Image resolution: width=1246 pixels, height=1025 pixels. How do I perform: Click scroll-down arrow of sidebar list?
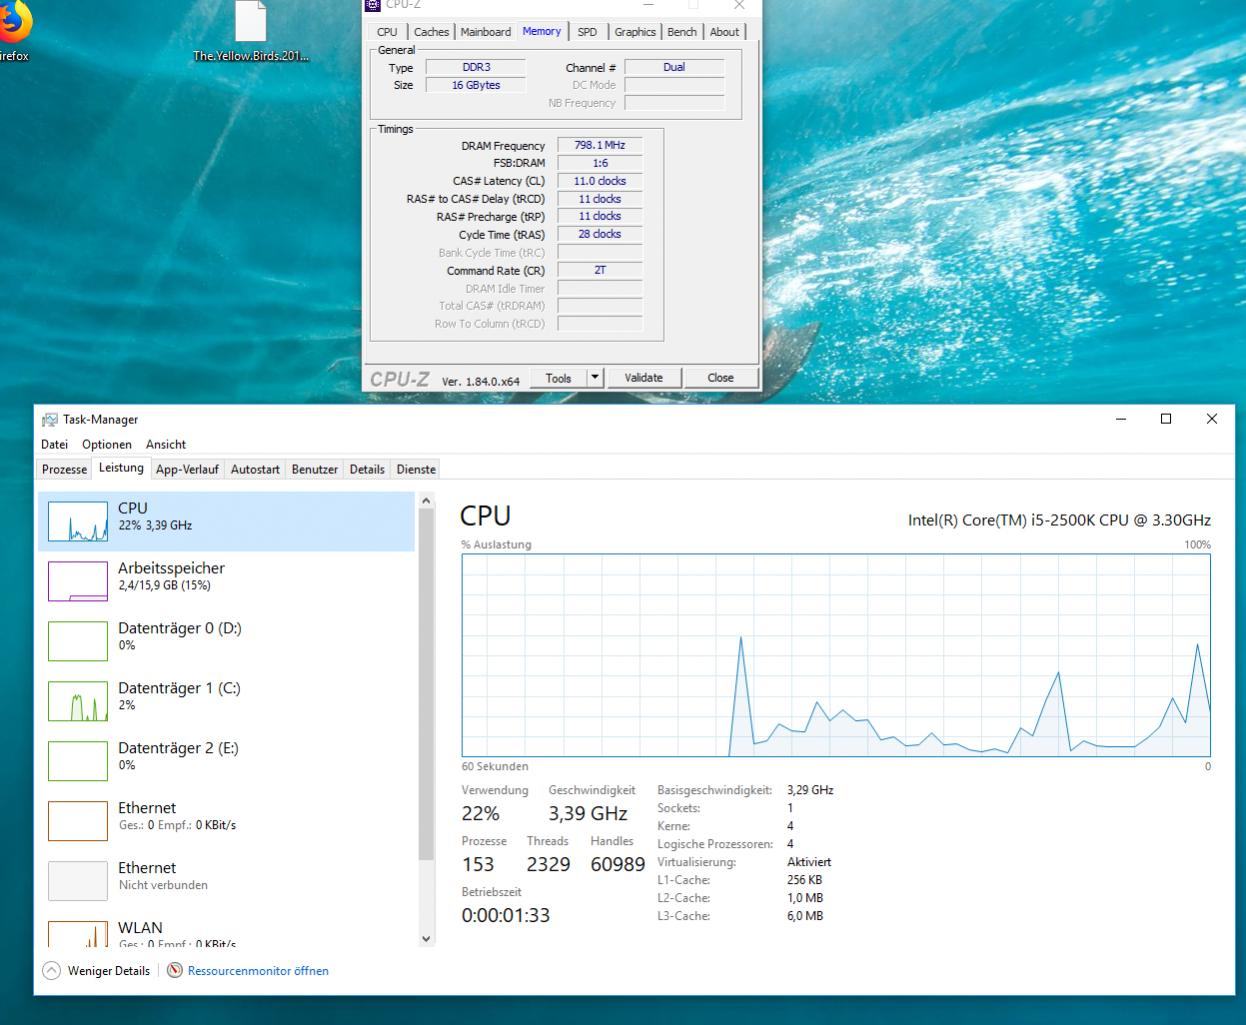pyautogui.click(x=427, y=939)
